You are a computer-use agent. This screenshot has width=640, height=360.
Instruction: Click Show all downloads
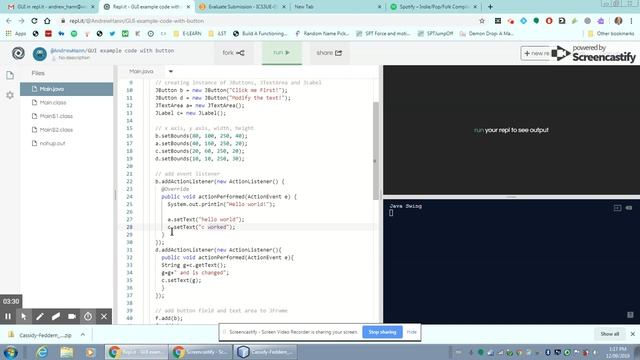[609, 334]
